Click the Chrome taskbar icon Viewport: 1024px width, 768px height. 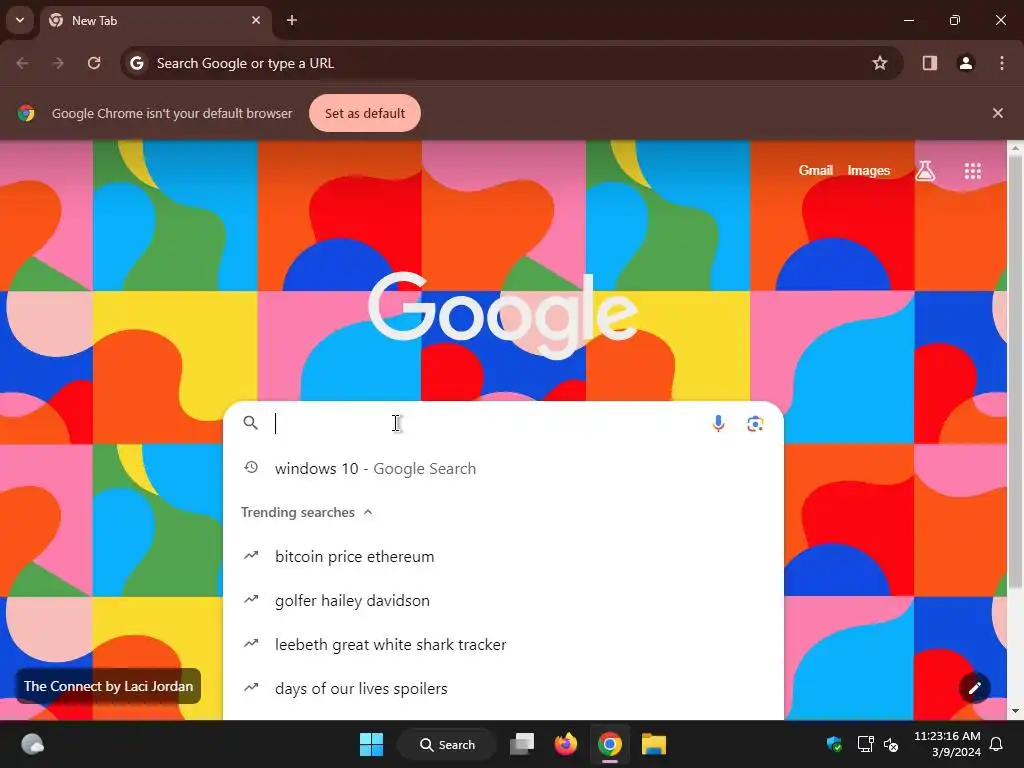[609, 744]
